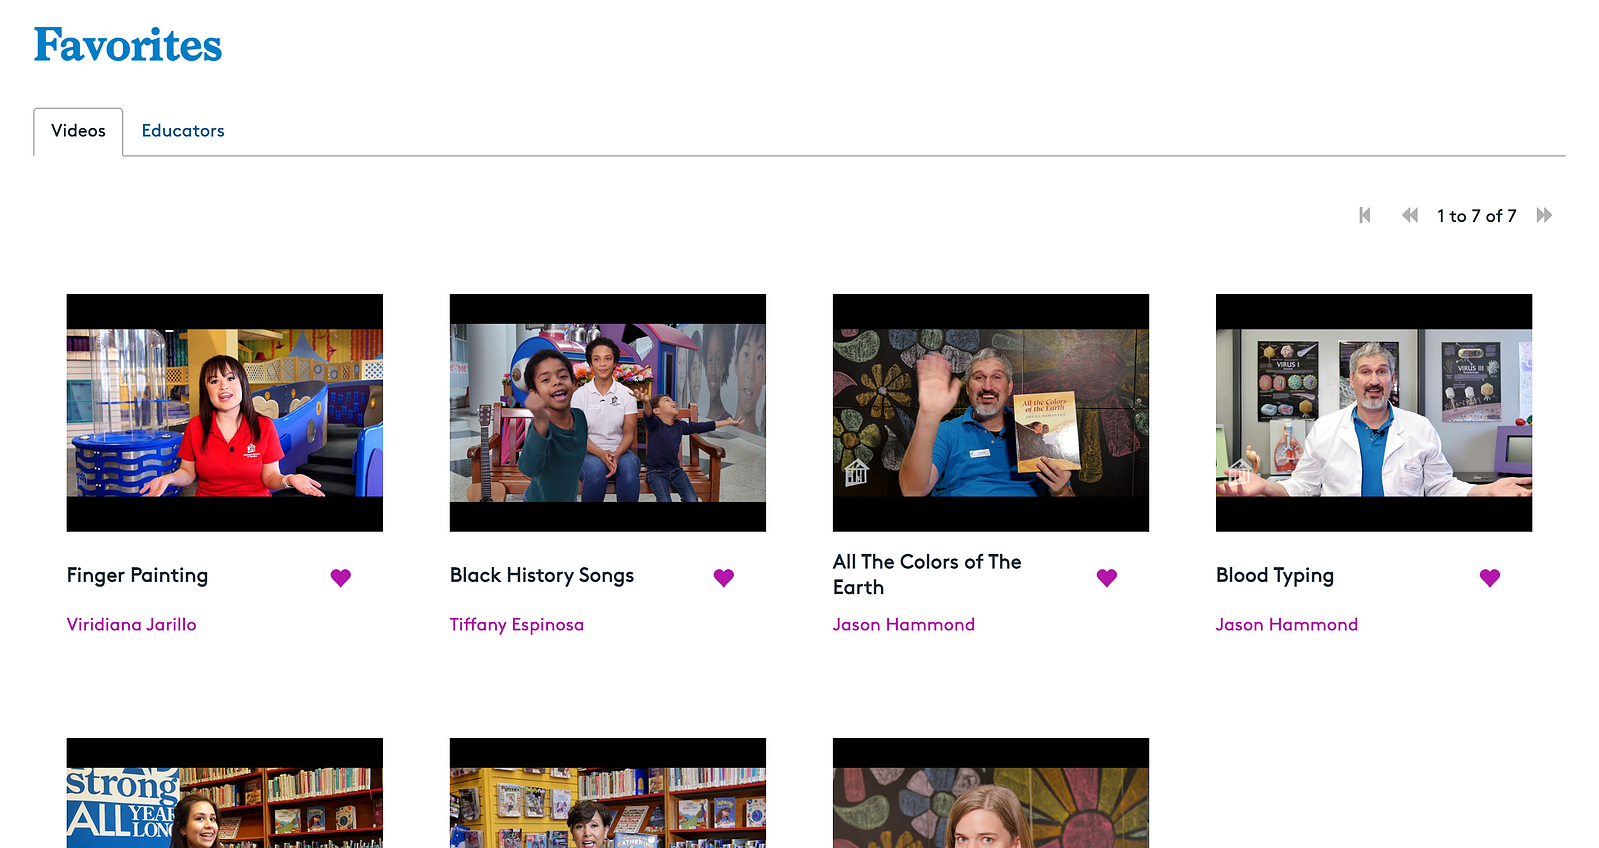This screenshot has height=848, width=1599.
Task: Open the Blood Typing video title
Action: (x=1275, y=575)
